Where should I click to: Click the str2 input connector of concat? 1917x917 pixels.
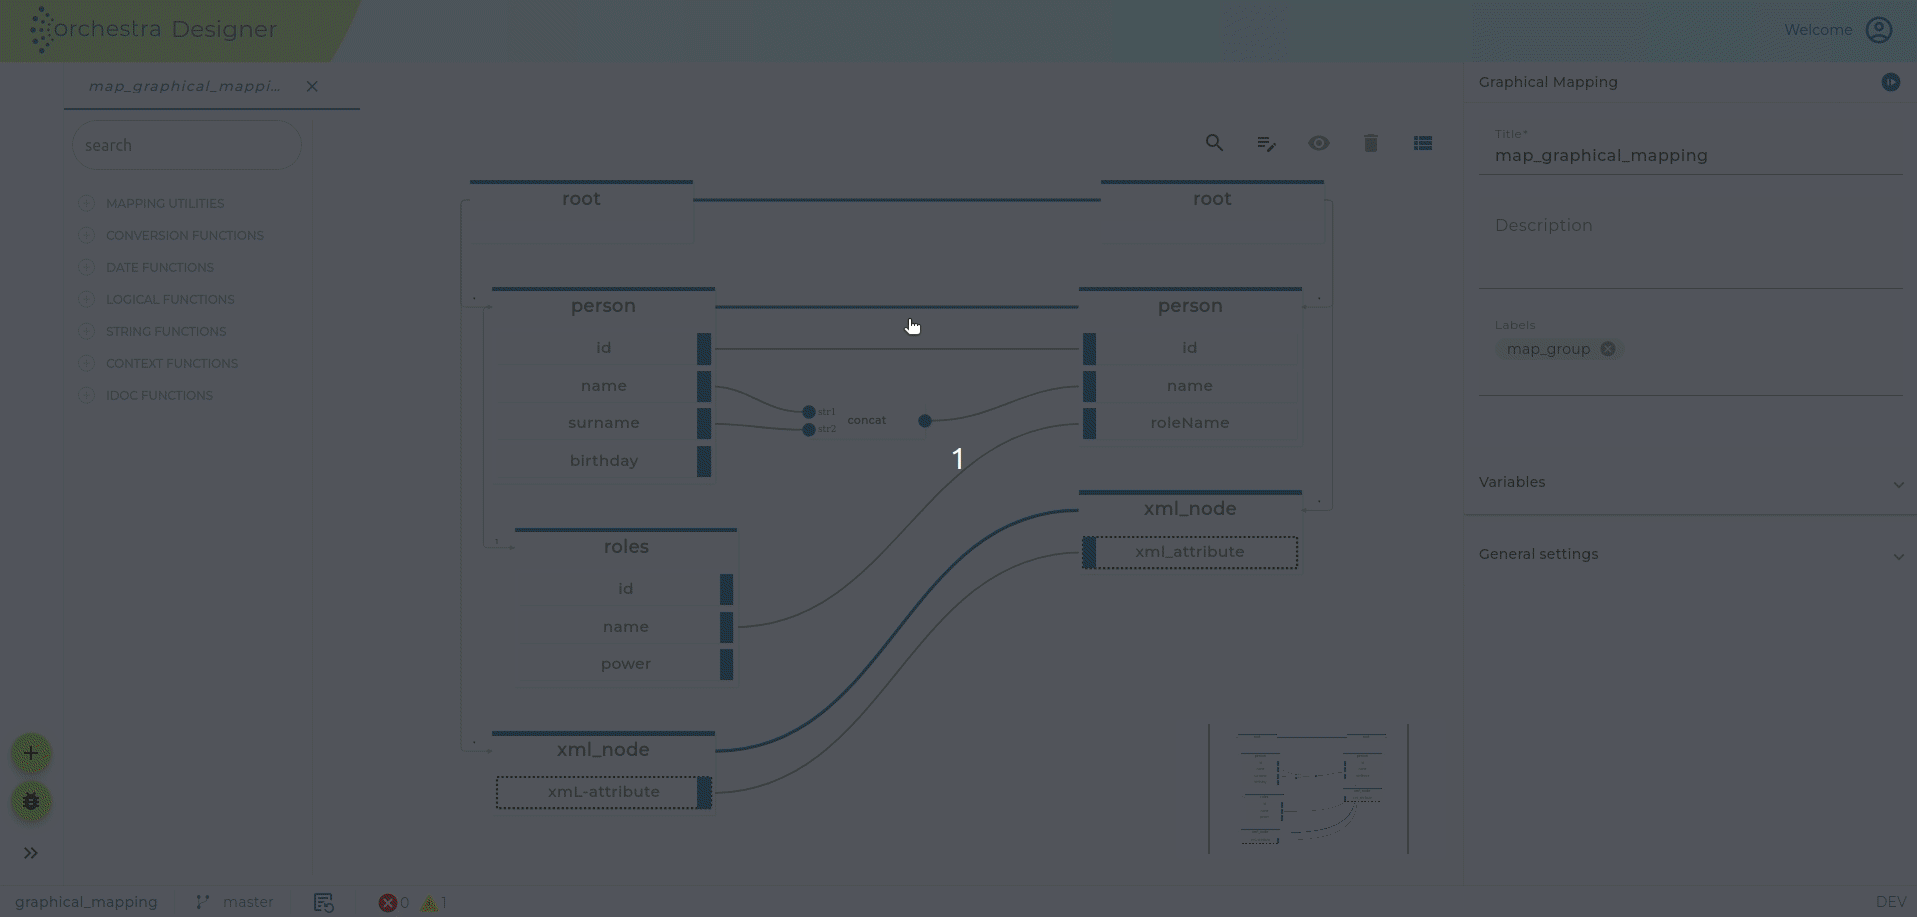[x=809, y=430]
